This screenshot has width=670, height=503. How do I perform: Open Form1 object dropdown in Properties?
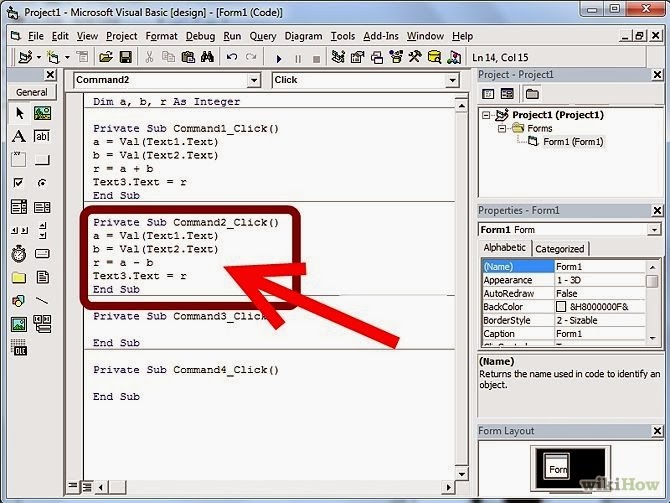pos(654,229)
